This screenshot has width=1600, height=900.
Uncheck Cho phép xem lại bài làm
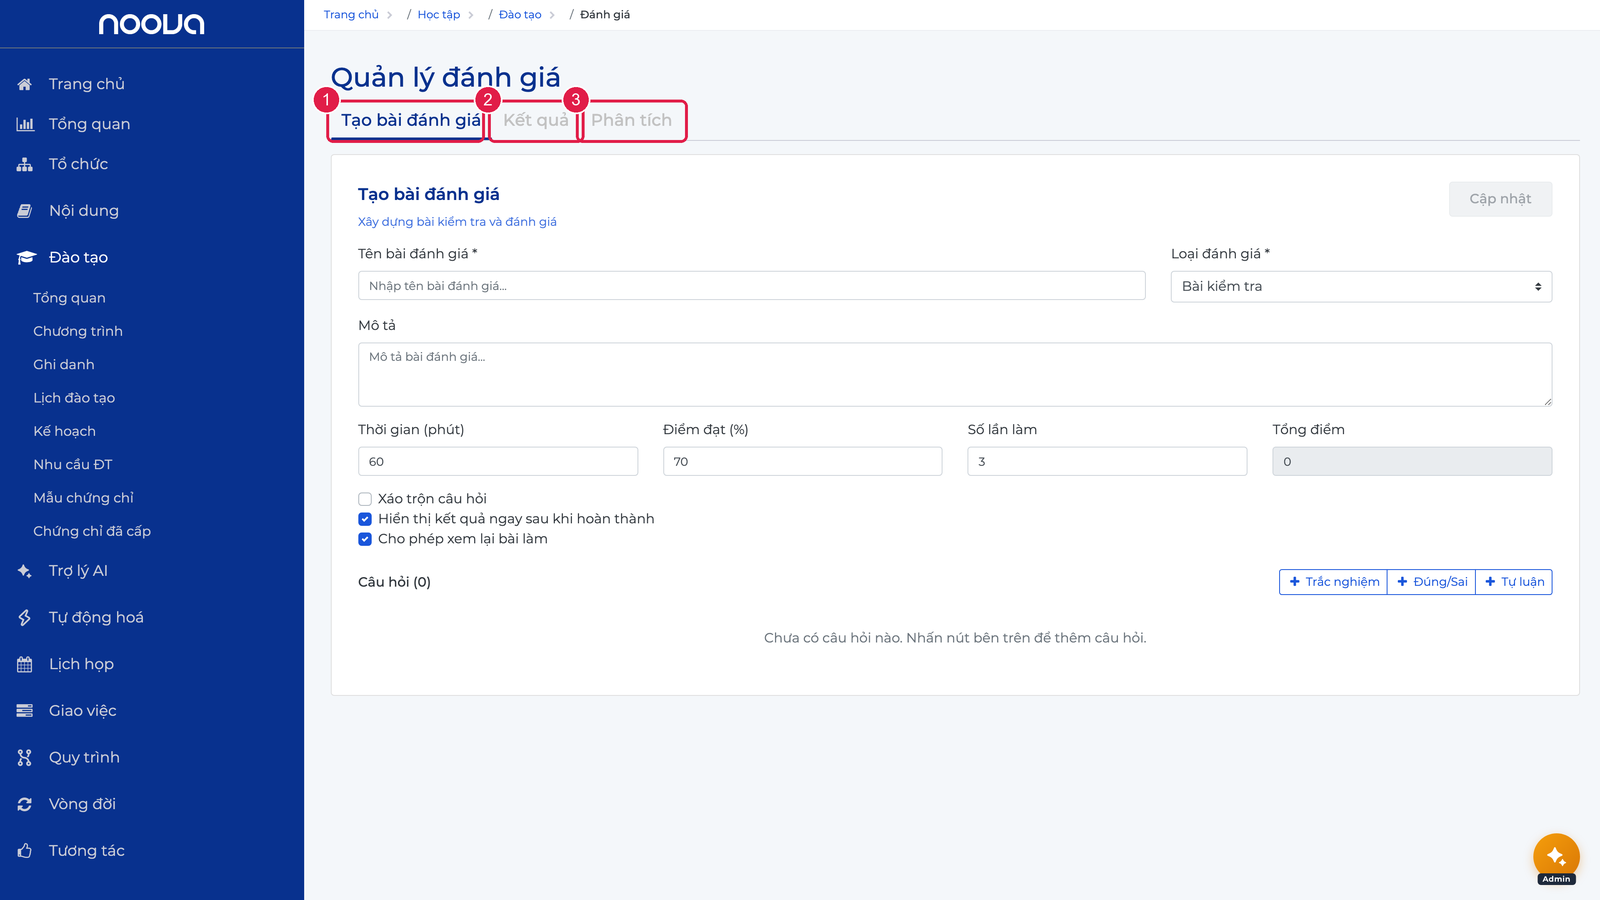pyautogui.click(x=365, y=539)
